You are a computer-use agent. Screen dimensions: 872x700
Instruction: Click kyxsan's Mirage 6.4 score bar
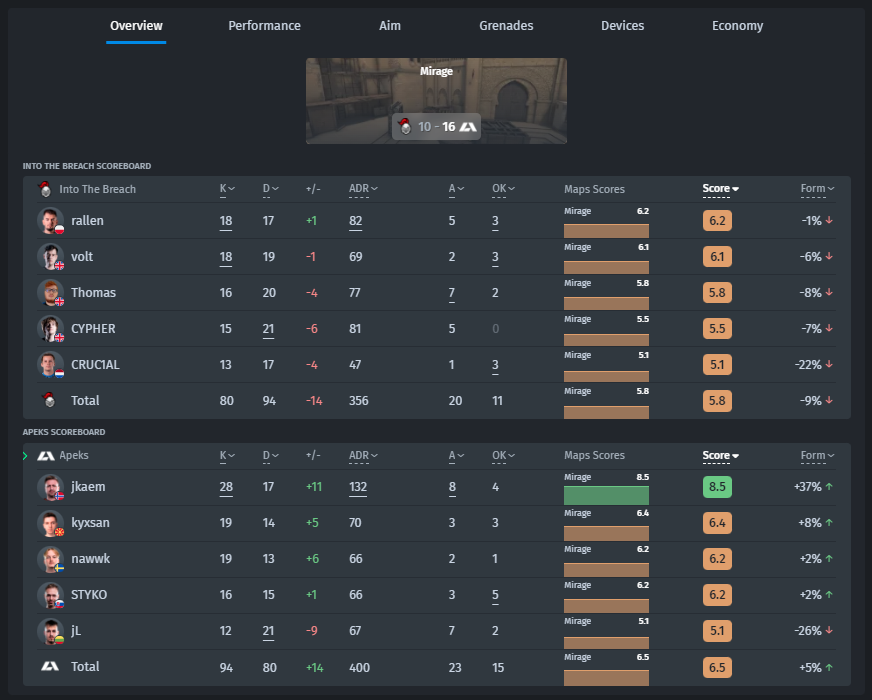[x=606, y=533]
